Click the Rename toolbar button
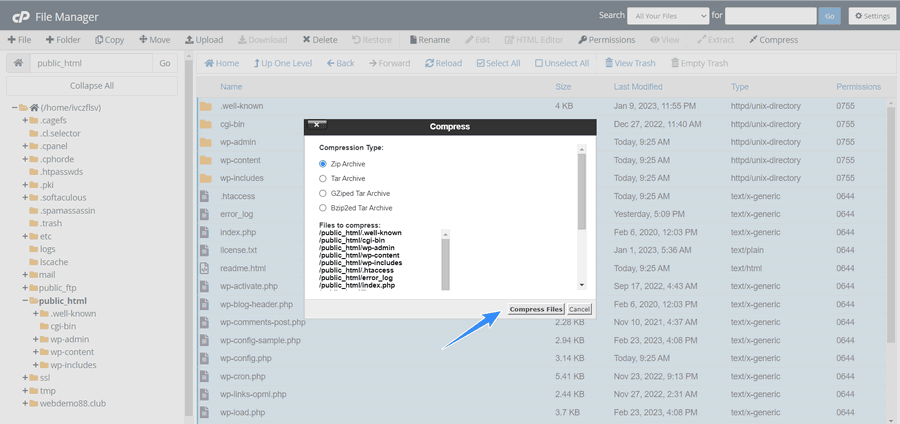This screenshot has width=900, height=424. [x=429, y=40]
